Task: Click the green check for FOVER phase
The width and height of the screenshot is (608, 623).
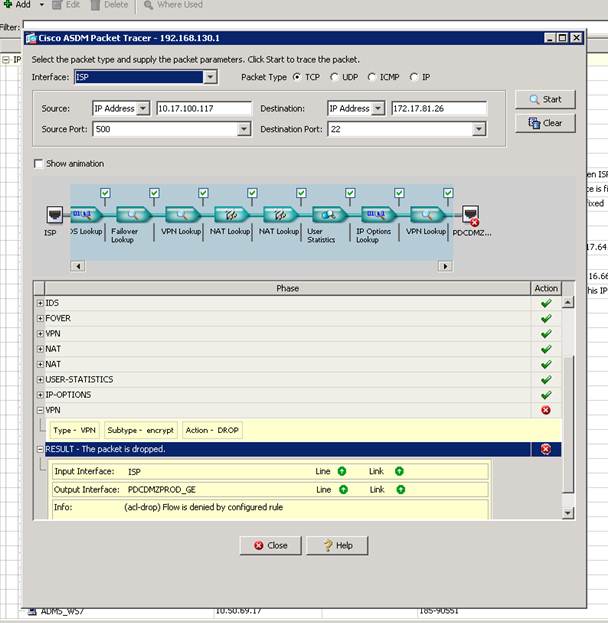Action: tap(546, 318)
